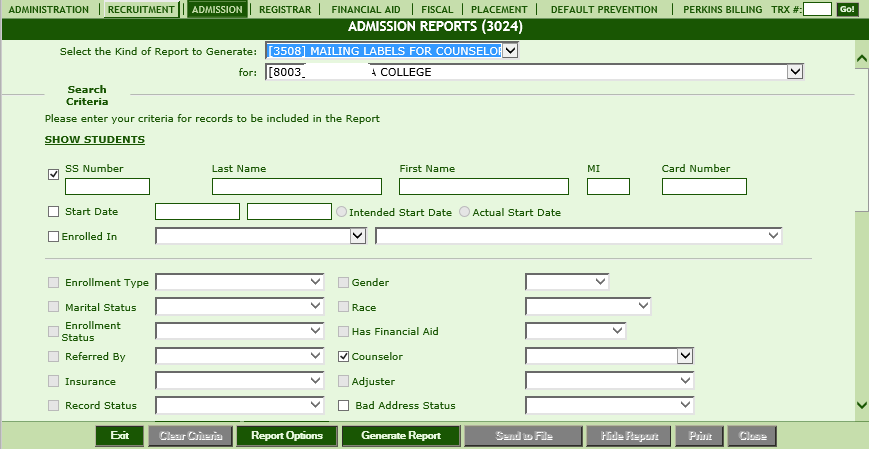Click the Last Name input field
The image size is (869, 449).
click(x=297, y=186)
